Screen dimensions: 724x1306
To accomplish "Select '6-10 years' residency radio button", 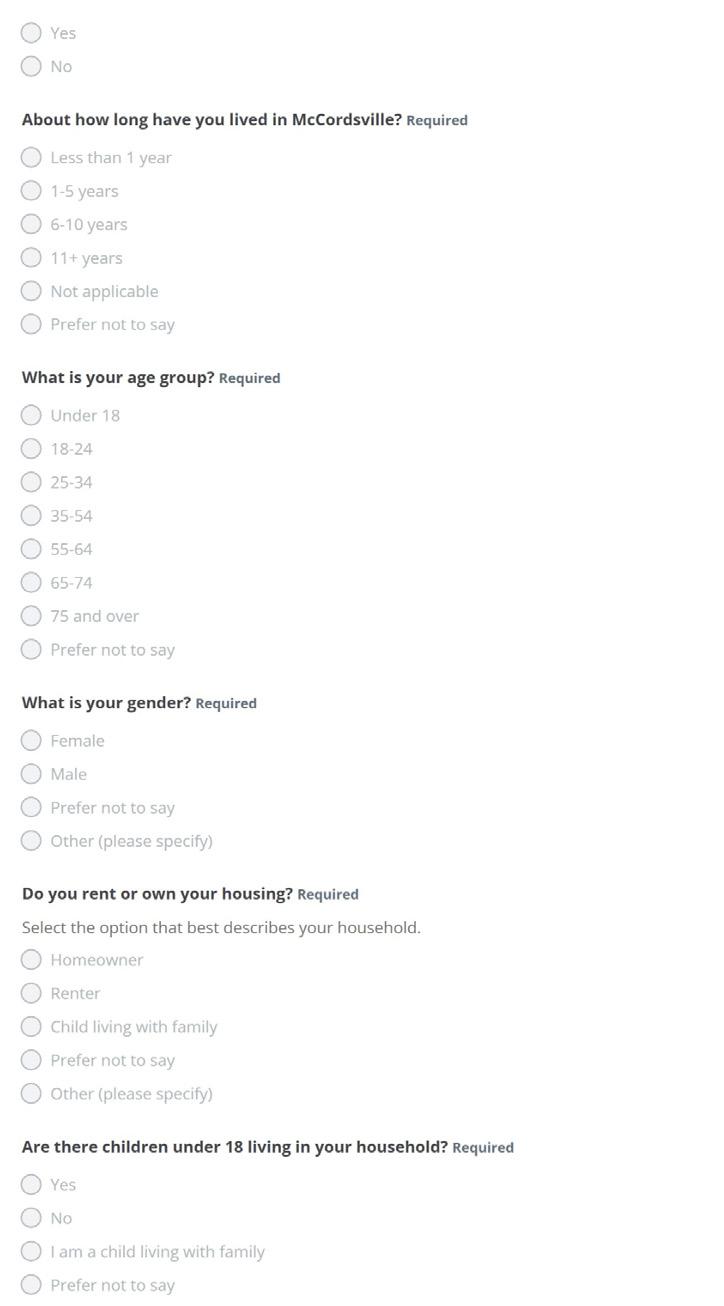I will (x=31, y=224).
